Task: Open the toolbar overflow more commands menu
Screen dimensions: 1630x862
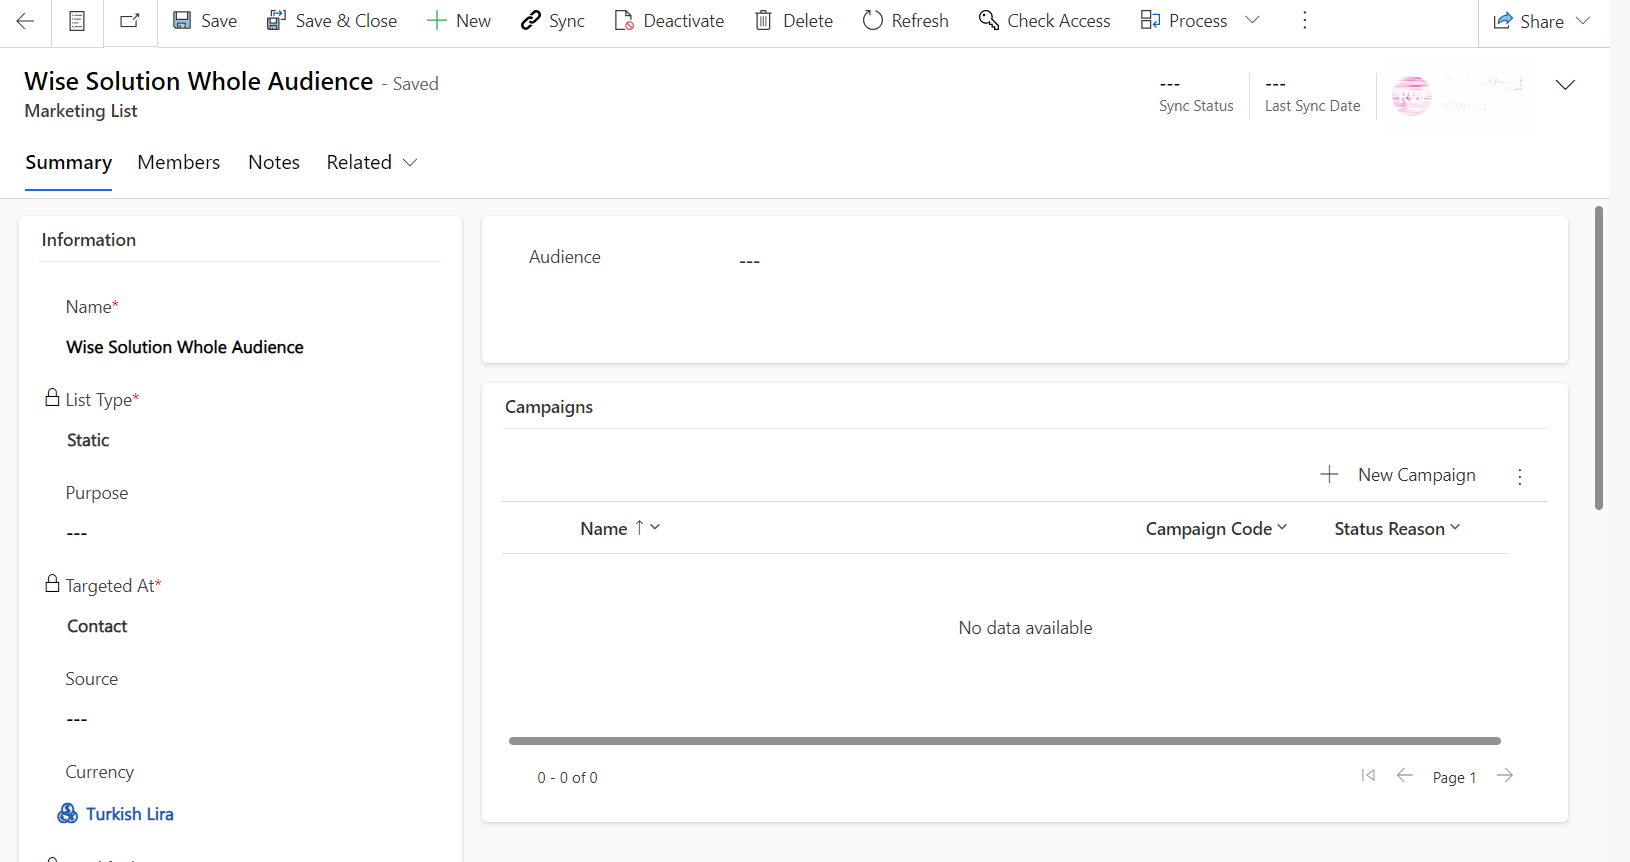Action: coord(1304,21)
